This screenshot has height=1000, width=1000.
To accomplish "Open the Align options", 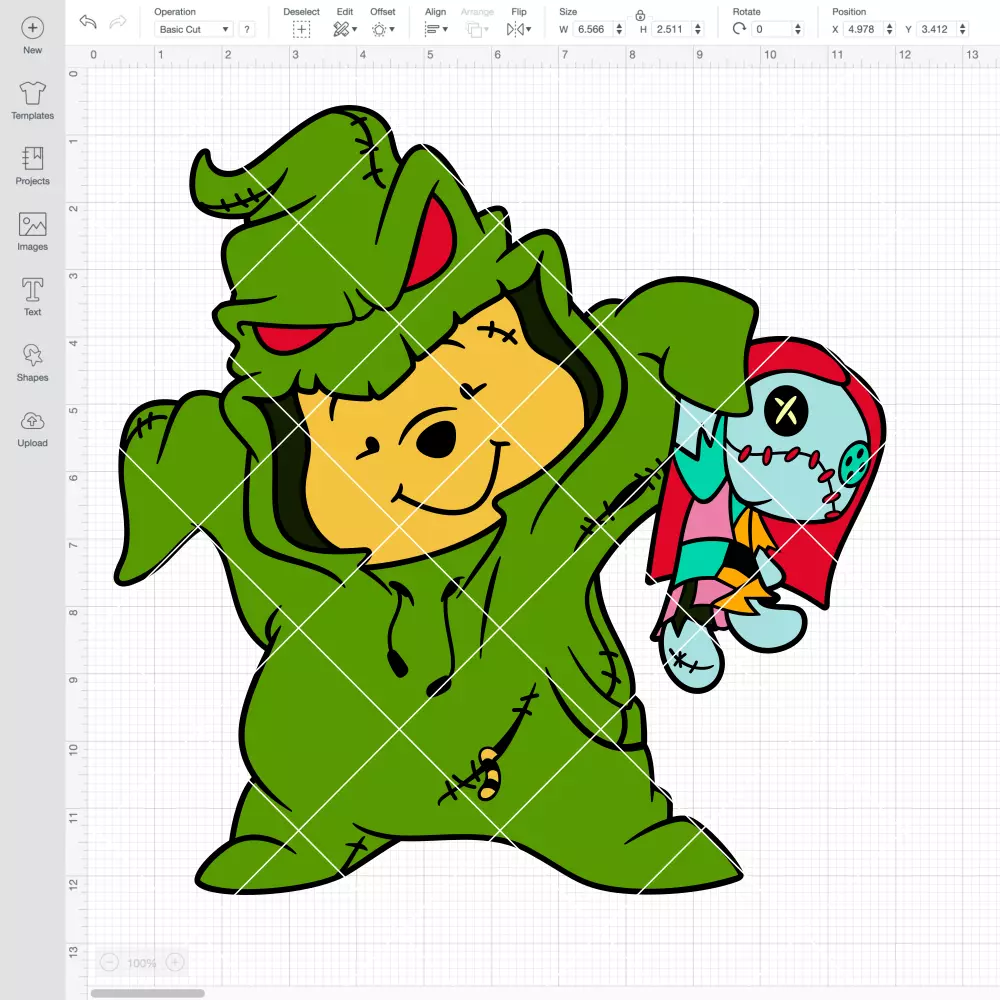I will point(432,29).
